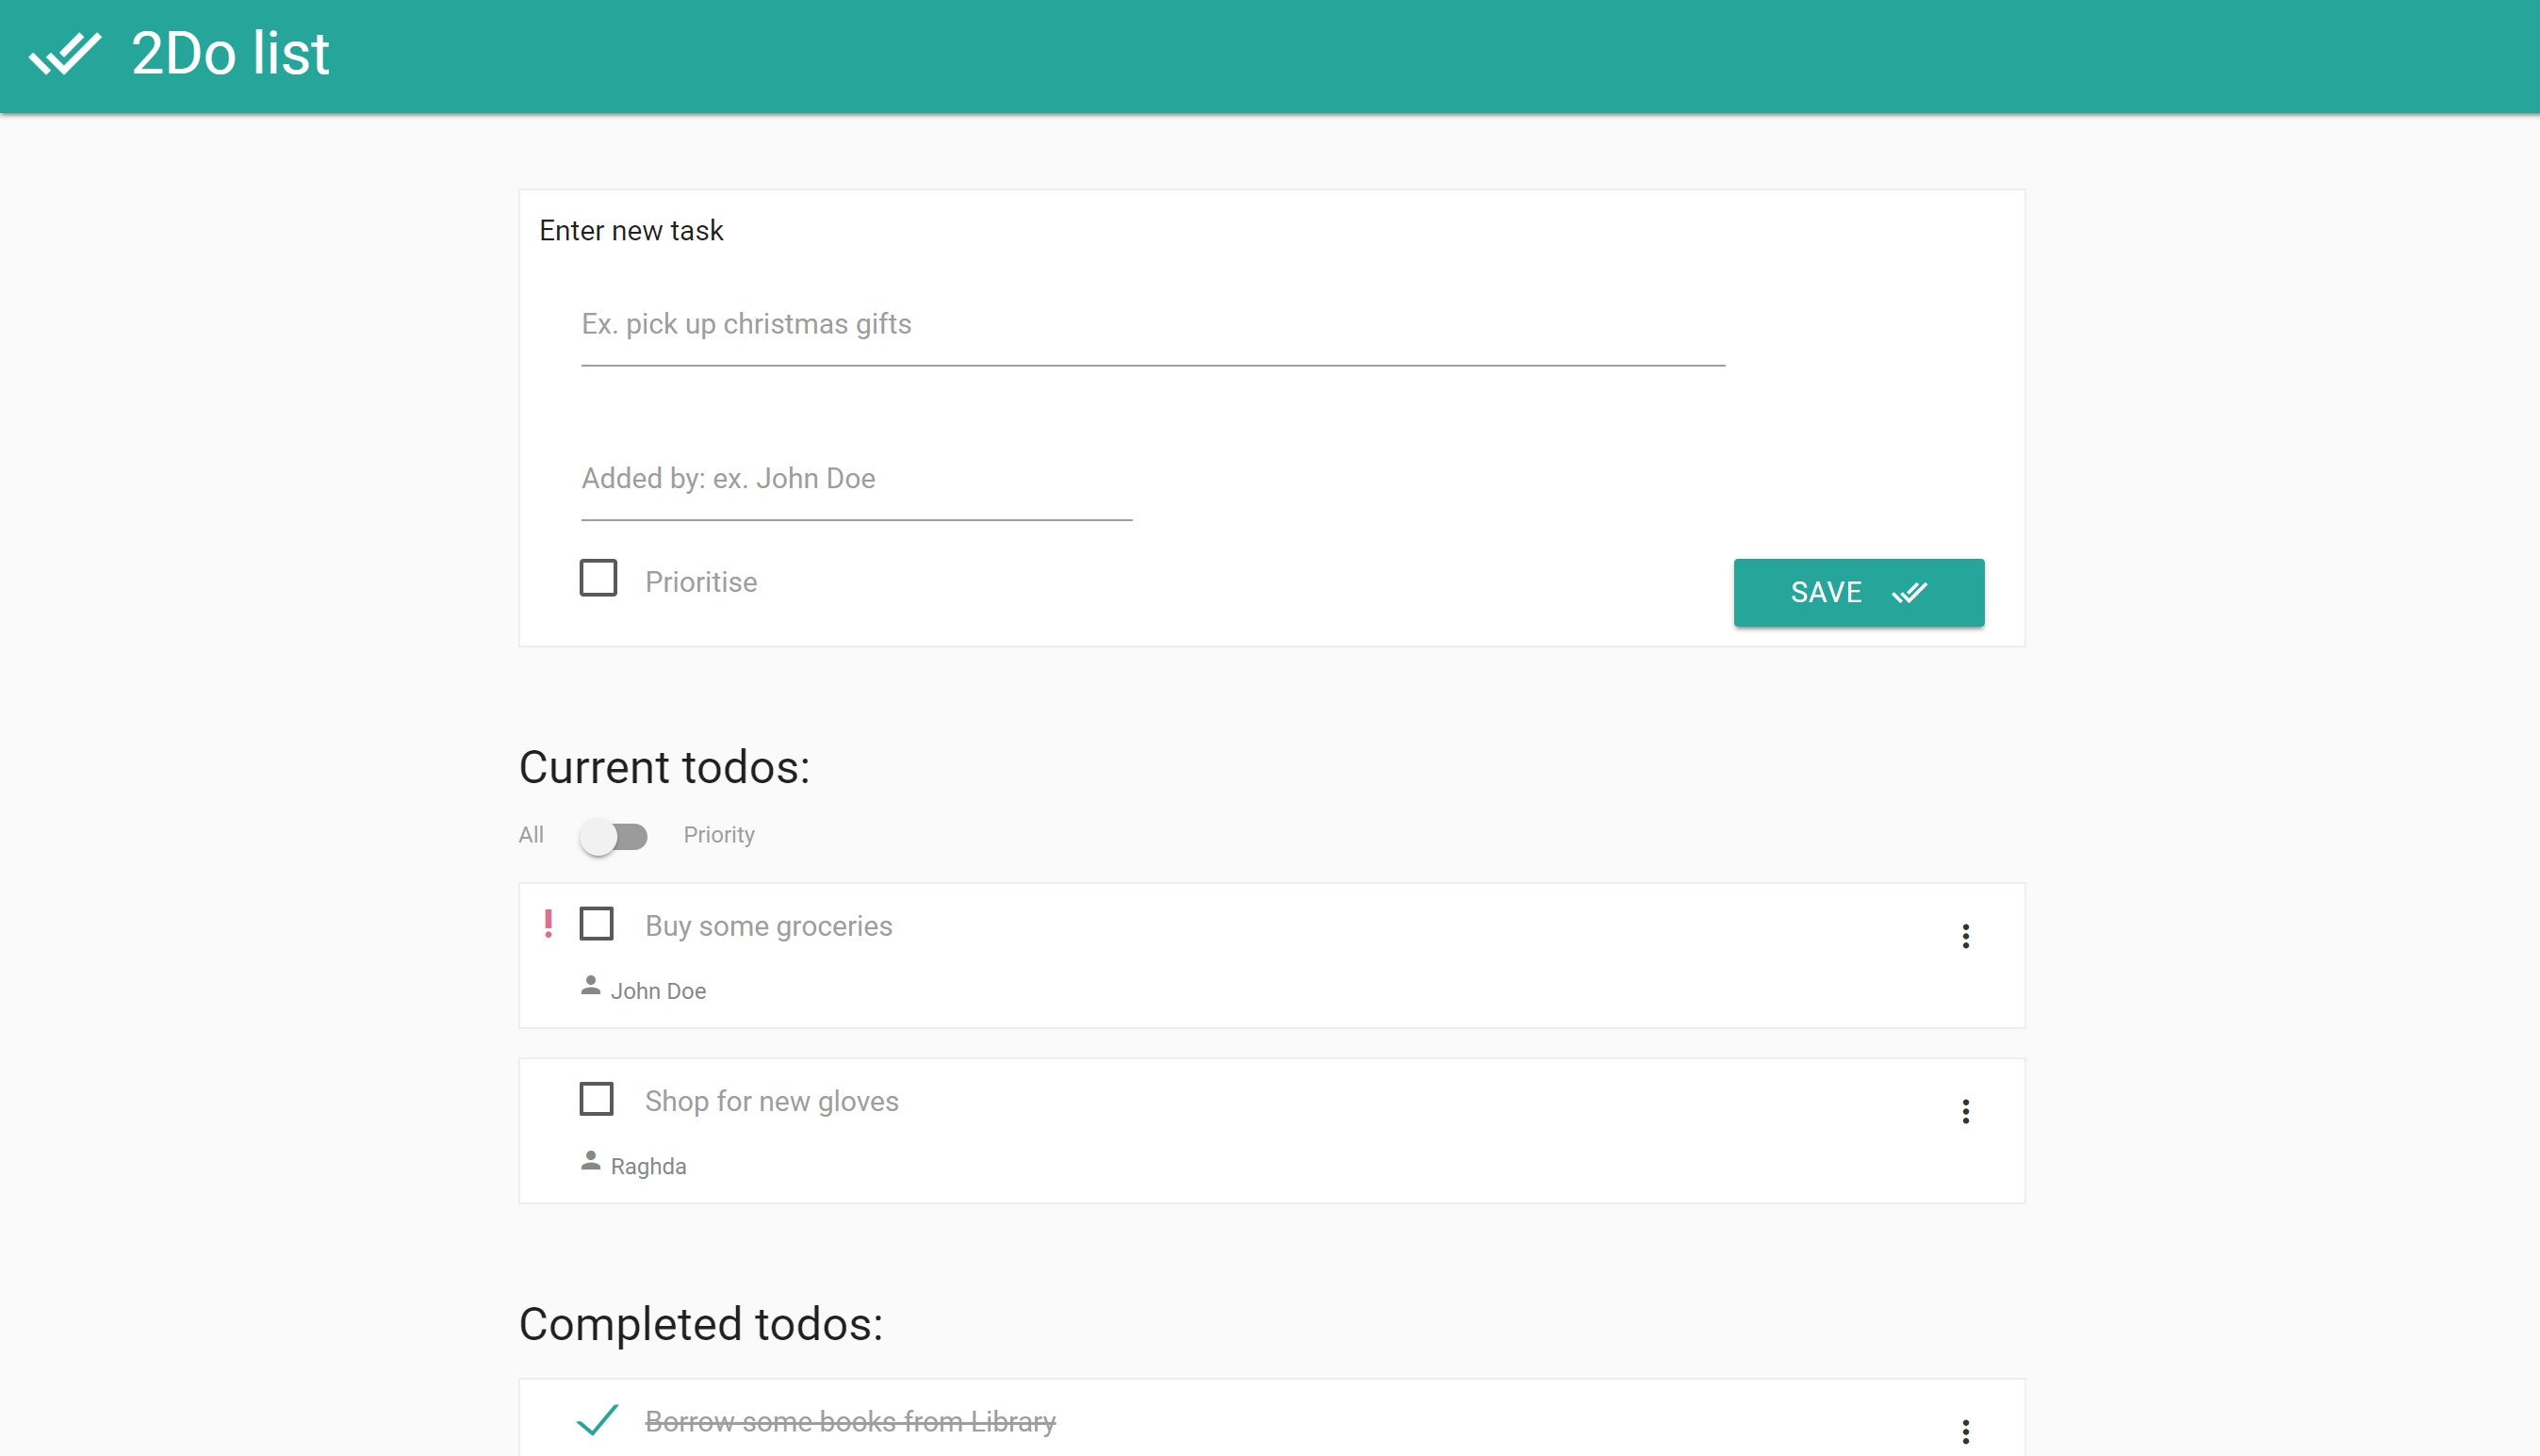This screenshot has height=1456, width=2540.
Task: Click teal checkmark on completed Library task
Action: click(597, 1420)
